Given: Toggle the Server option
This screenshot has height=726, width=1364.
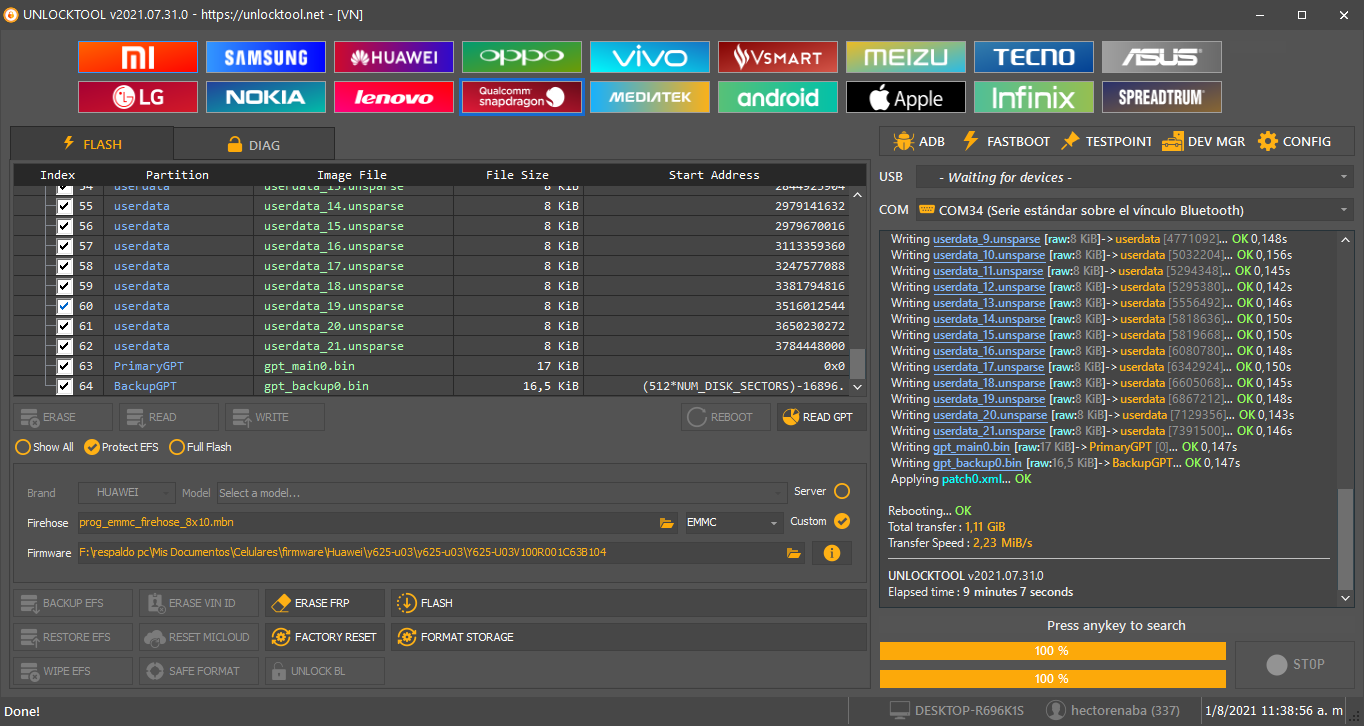Looking at the screenshot, I should click(842, 491).
